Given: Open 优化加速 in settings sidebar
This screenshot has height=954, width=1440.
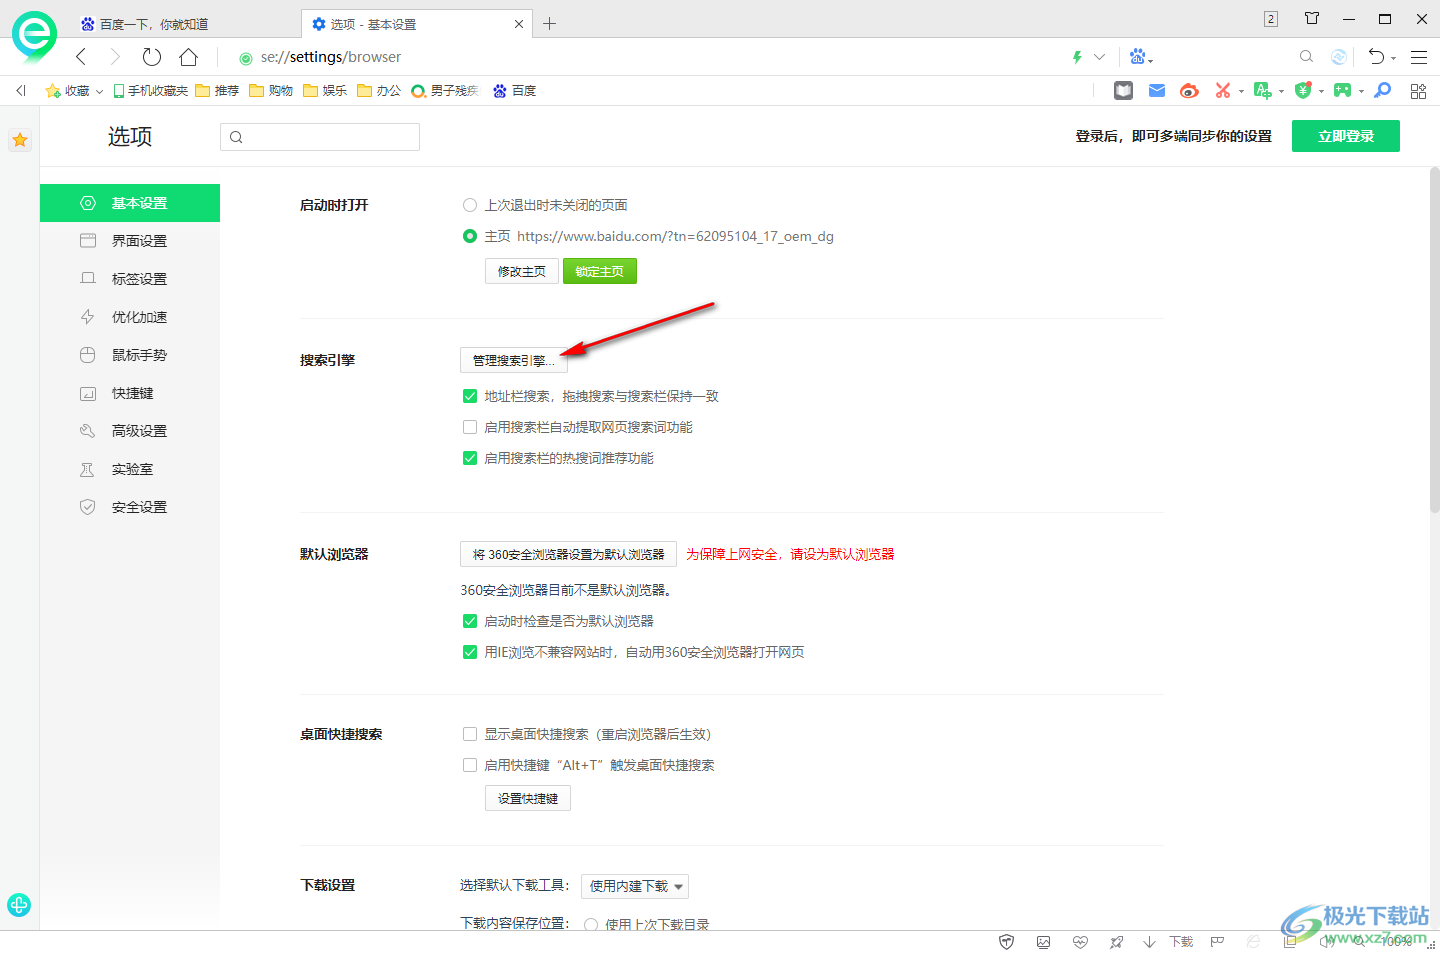Looking at the screenshot, I should click(130, 317).
